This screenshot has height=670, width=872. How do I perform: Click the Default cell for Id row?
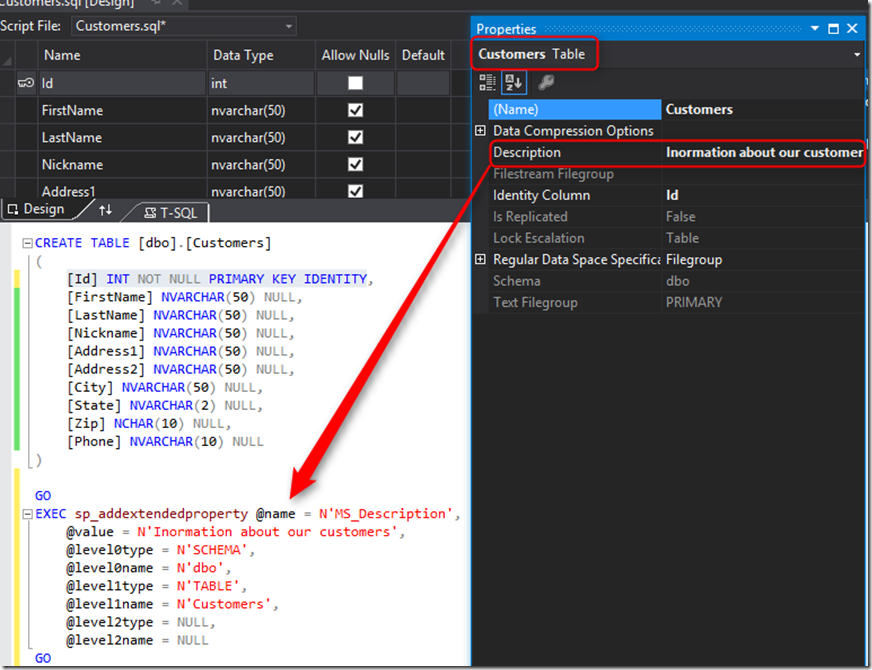tap(423, 83)
